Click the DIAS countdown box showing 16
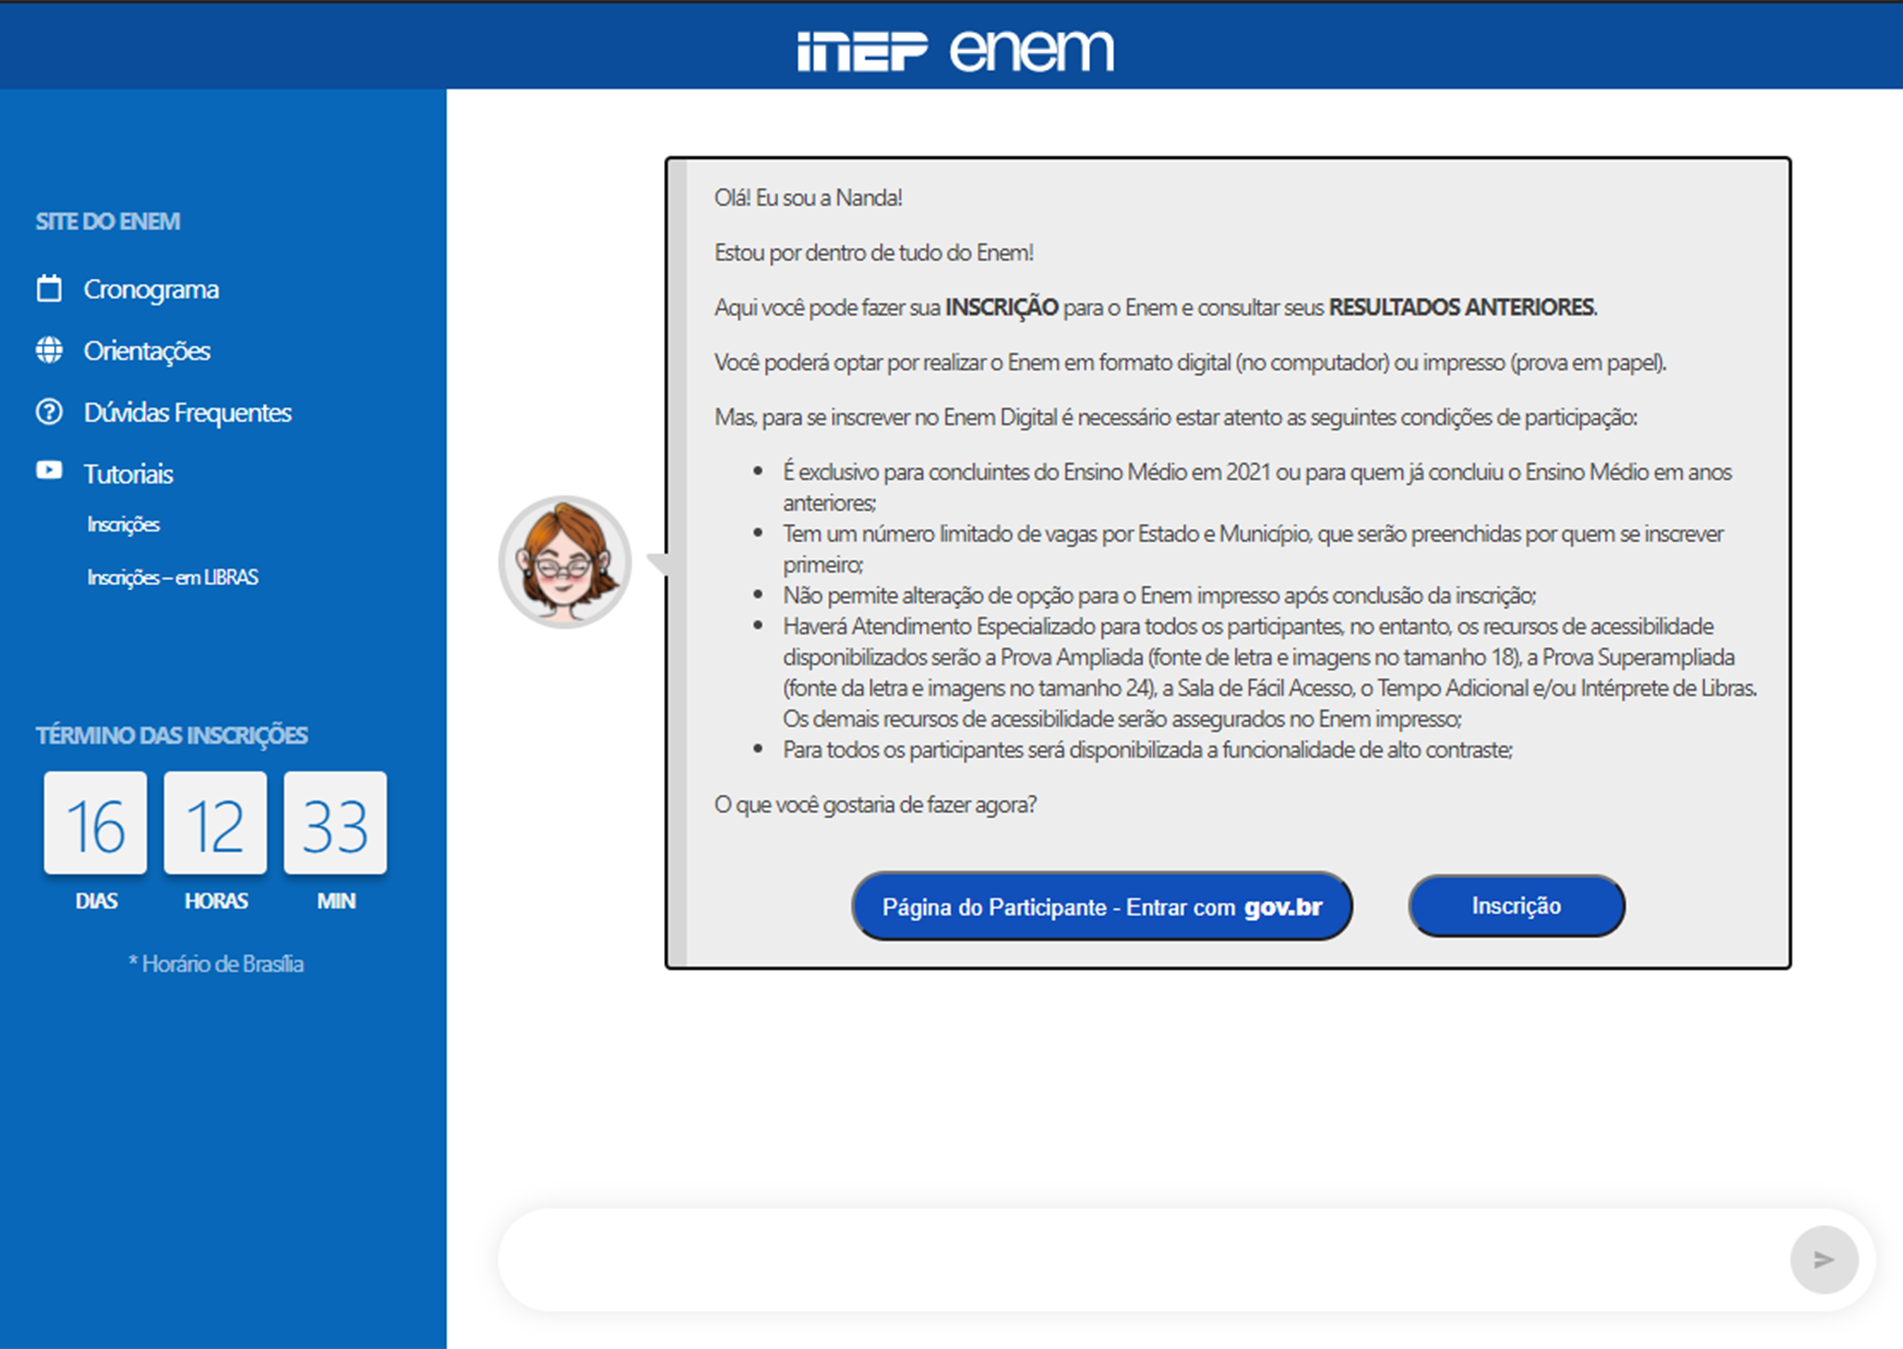Viewport: 1903px width, 1349px height. tap(96, 823)
